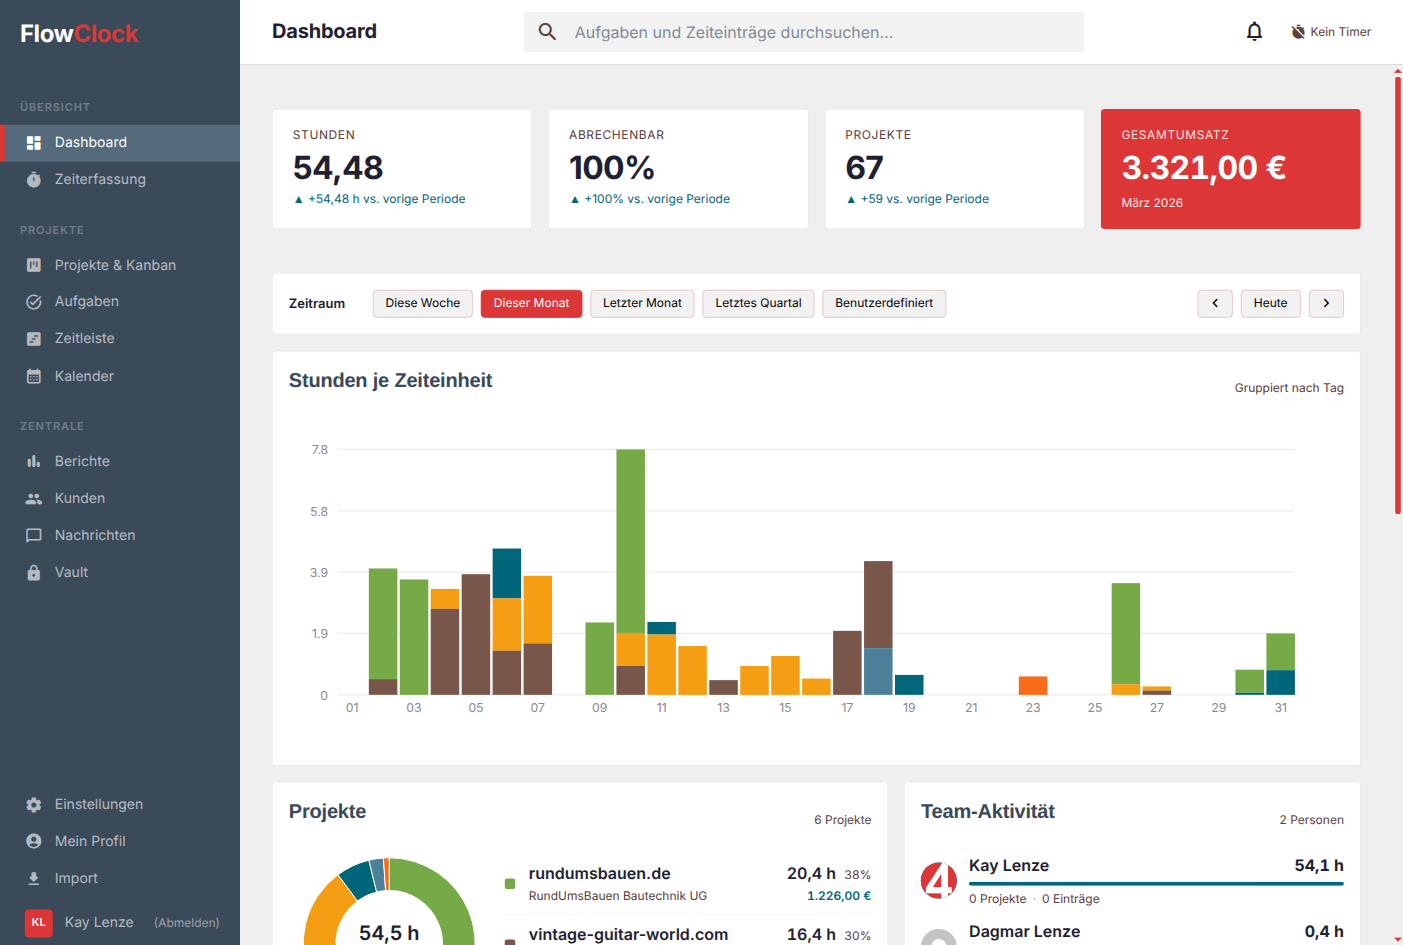1403x945 pixels.
Task: Open Dashboard in the sidebar
Action: pos(120,143)
